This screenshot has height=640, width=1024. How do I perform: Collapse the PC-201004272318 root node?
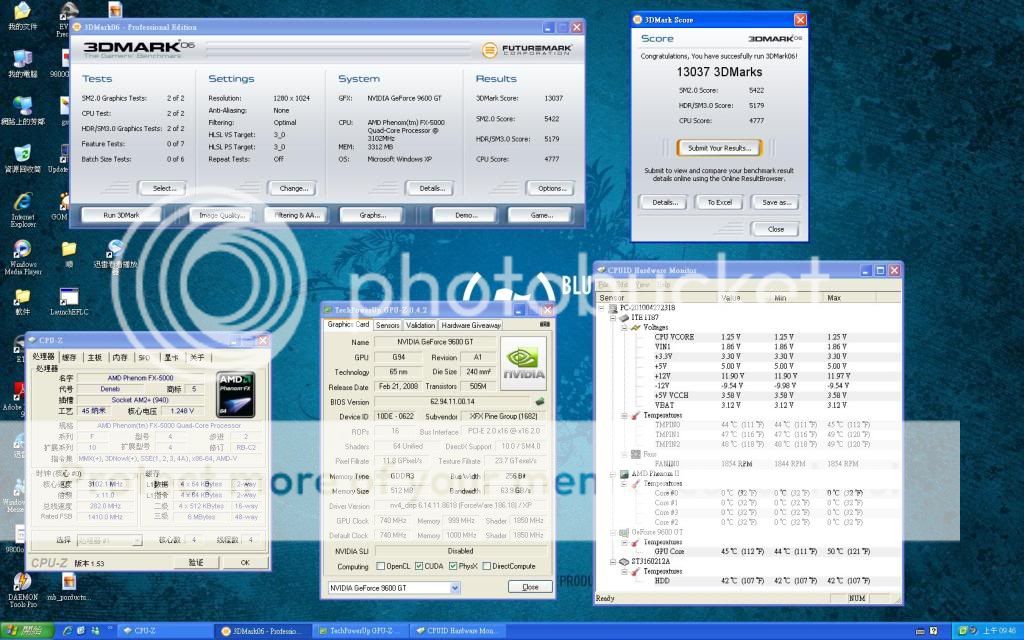(x=603, y=308)
